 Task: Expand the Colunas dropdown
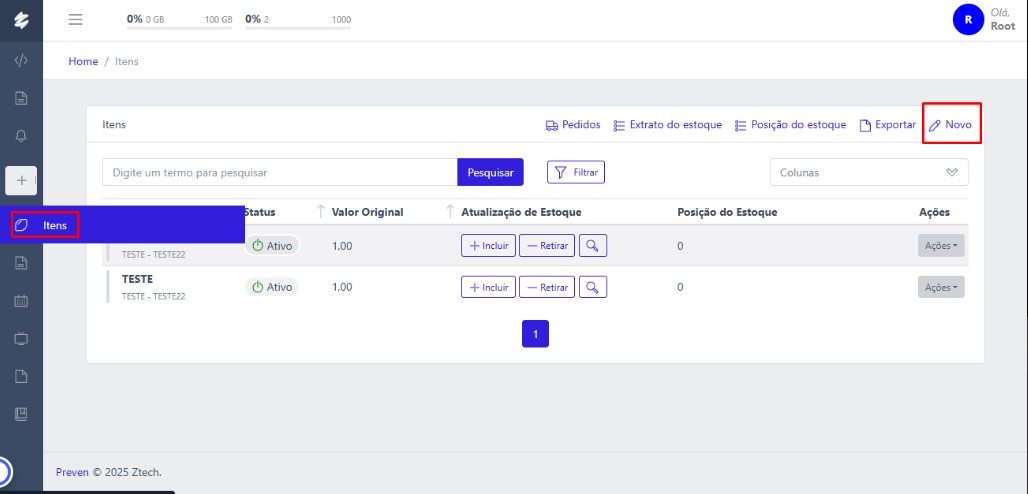coord(868,172)
